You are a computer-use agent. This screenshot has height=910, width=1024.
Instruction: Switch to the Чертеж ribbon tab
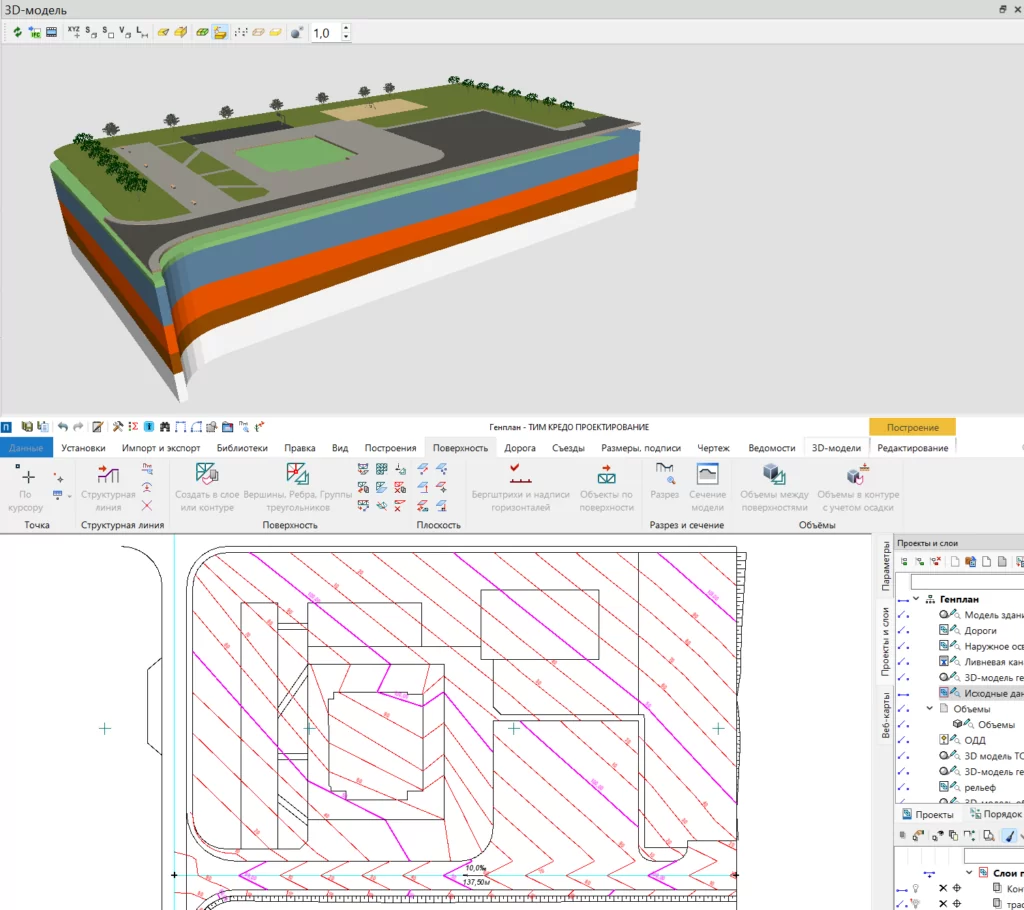(x=713, y=447)
